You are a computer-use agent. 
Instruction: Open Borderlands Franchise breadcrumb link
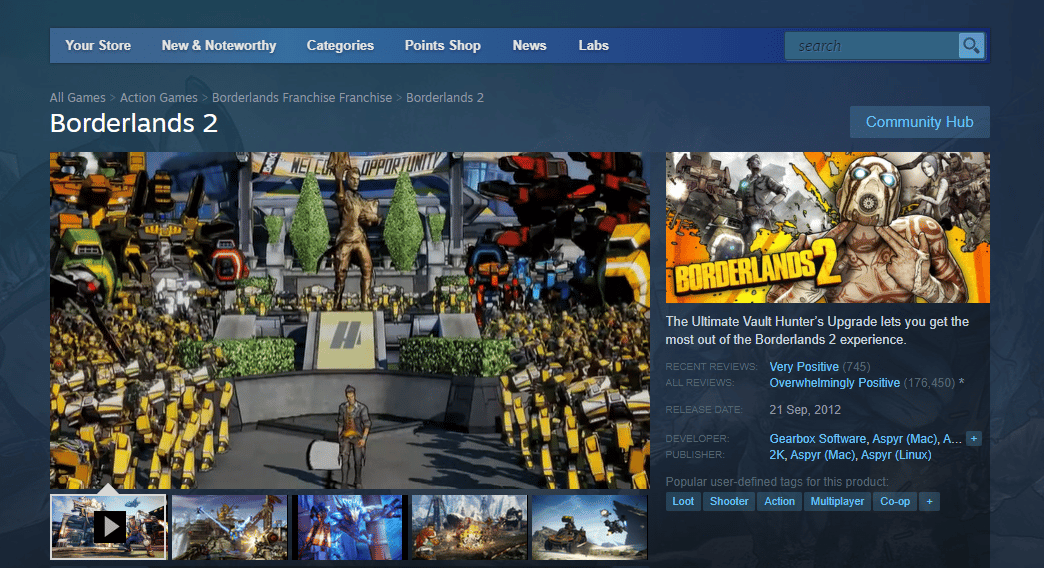(x=302, y=97)
